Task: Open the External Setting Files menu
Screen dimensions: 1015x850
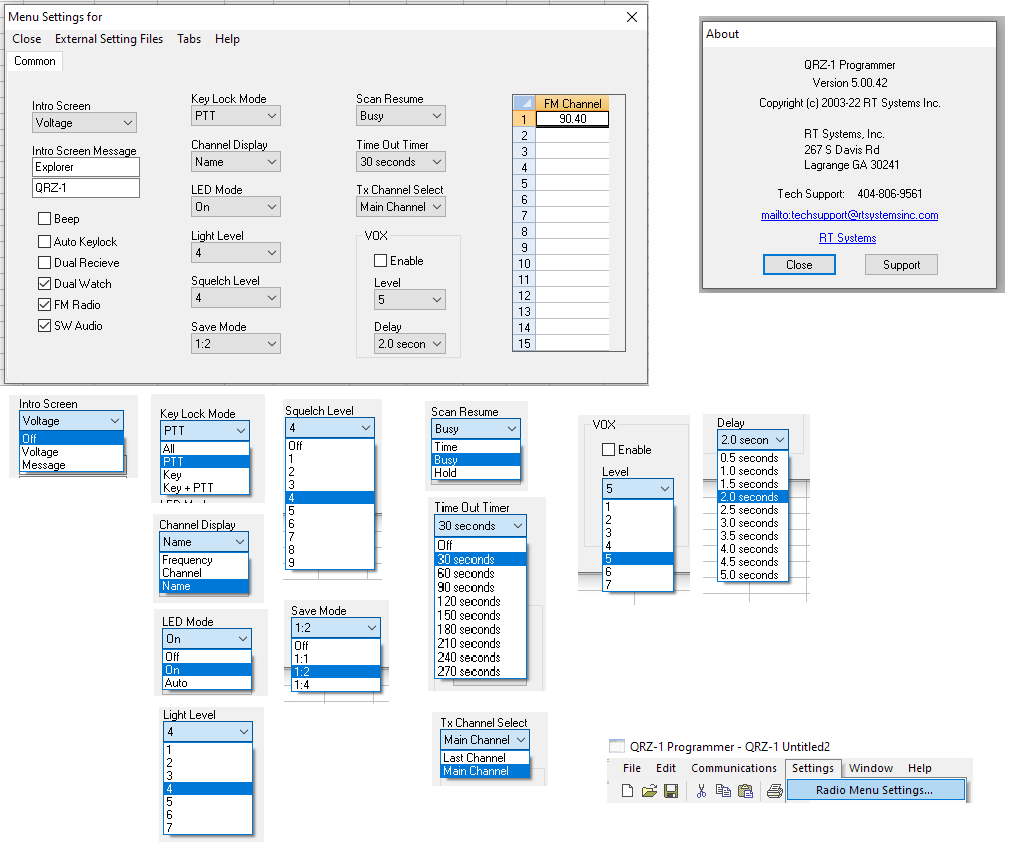Action: pyautogui.click(x=109, y=39)
